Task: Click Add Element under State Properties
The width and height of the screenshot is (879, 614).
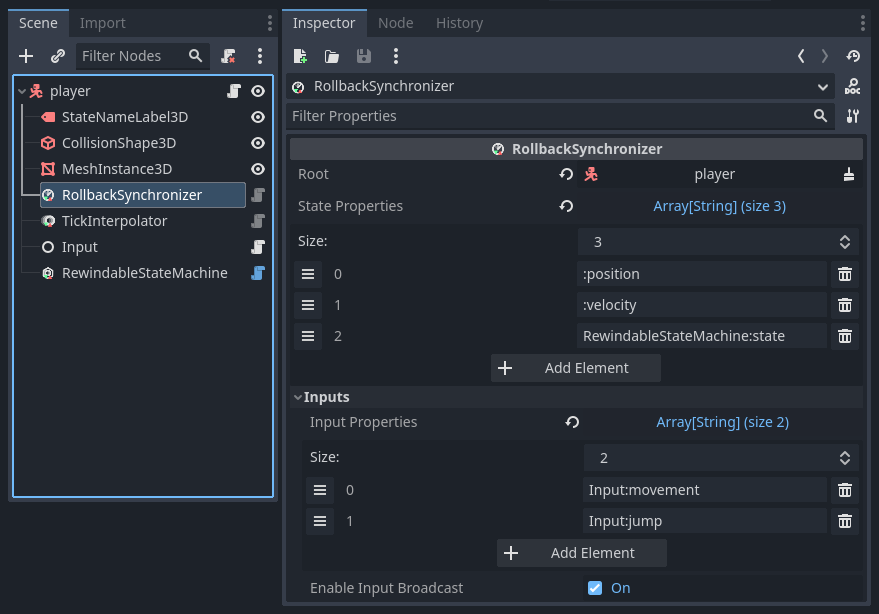Action: coord(575,368)
